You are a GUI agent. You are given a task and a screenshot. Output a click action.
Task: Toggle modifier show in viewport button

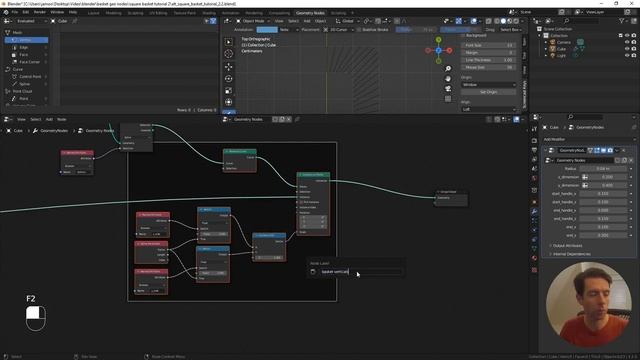(x=603, y=150)
